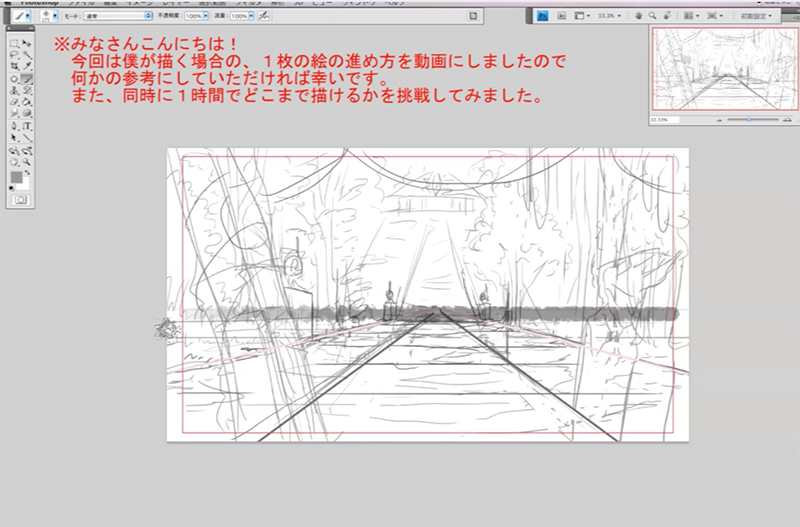This screenshot has height=527, width=800.
Task: Select the History Brush tool
Action: [27, 90]
